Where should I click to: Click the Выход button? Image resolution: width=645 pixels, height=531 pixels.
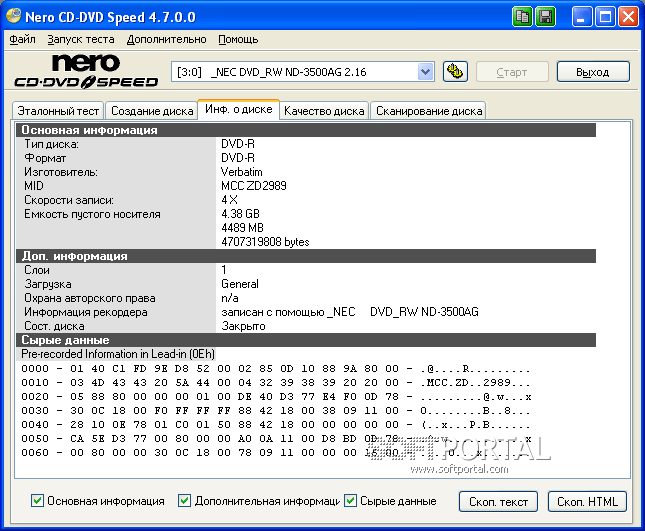593,72
